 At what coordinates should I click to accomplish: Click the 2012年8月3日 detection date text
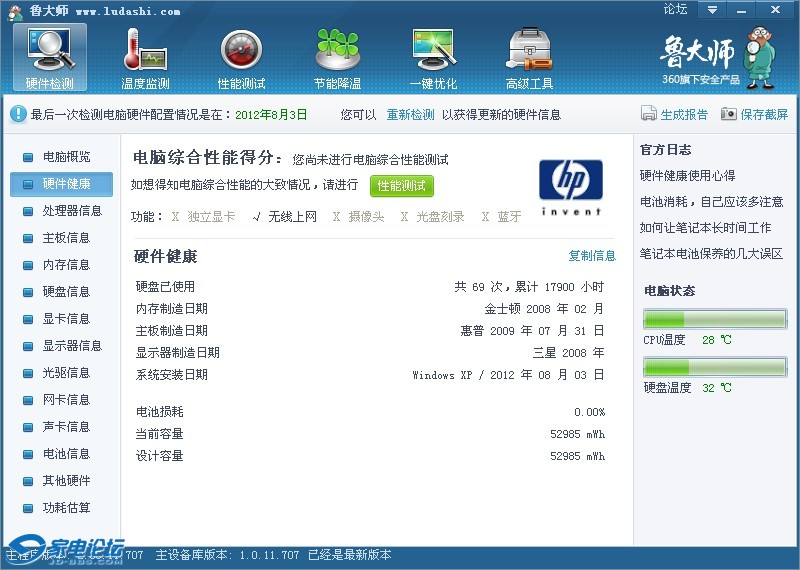(271, 115)
